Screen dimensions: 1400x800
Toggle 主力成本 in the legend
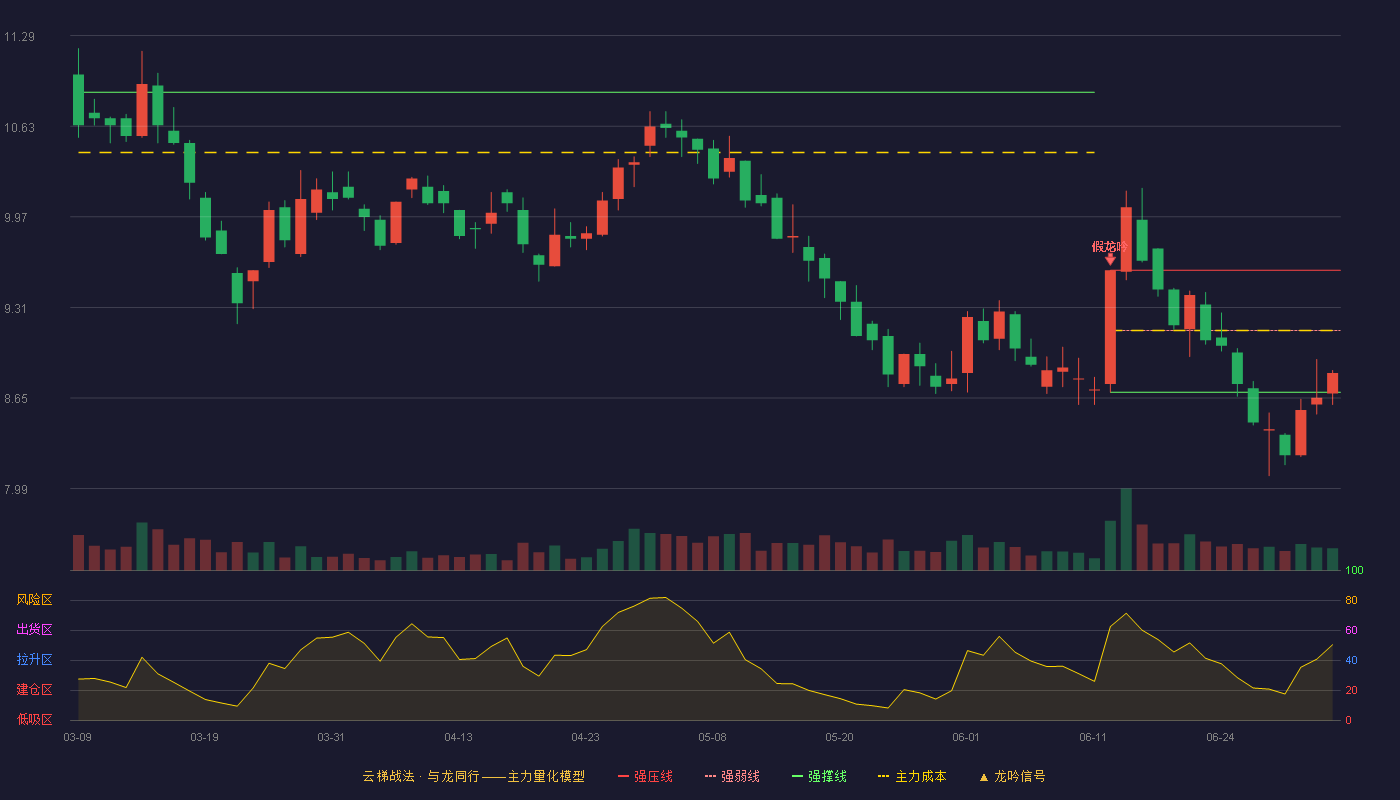point(911,776)
